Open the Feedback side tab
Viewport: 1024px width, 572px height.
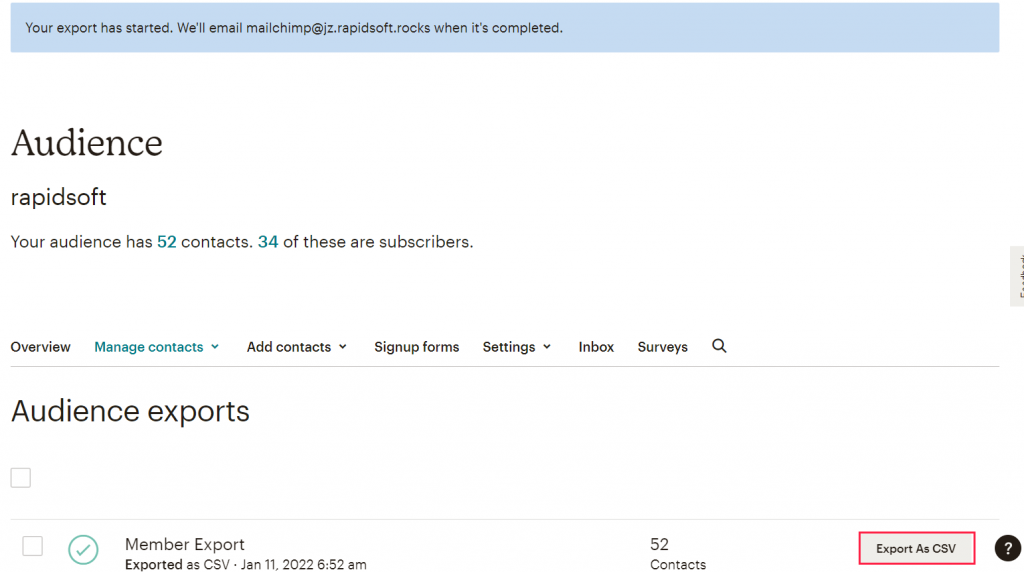point(1018,276)
